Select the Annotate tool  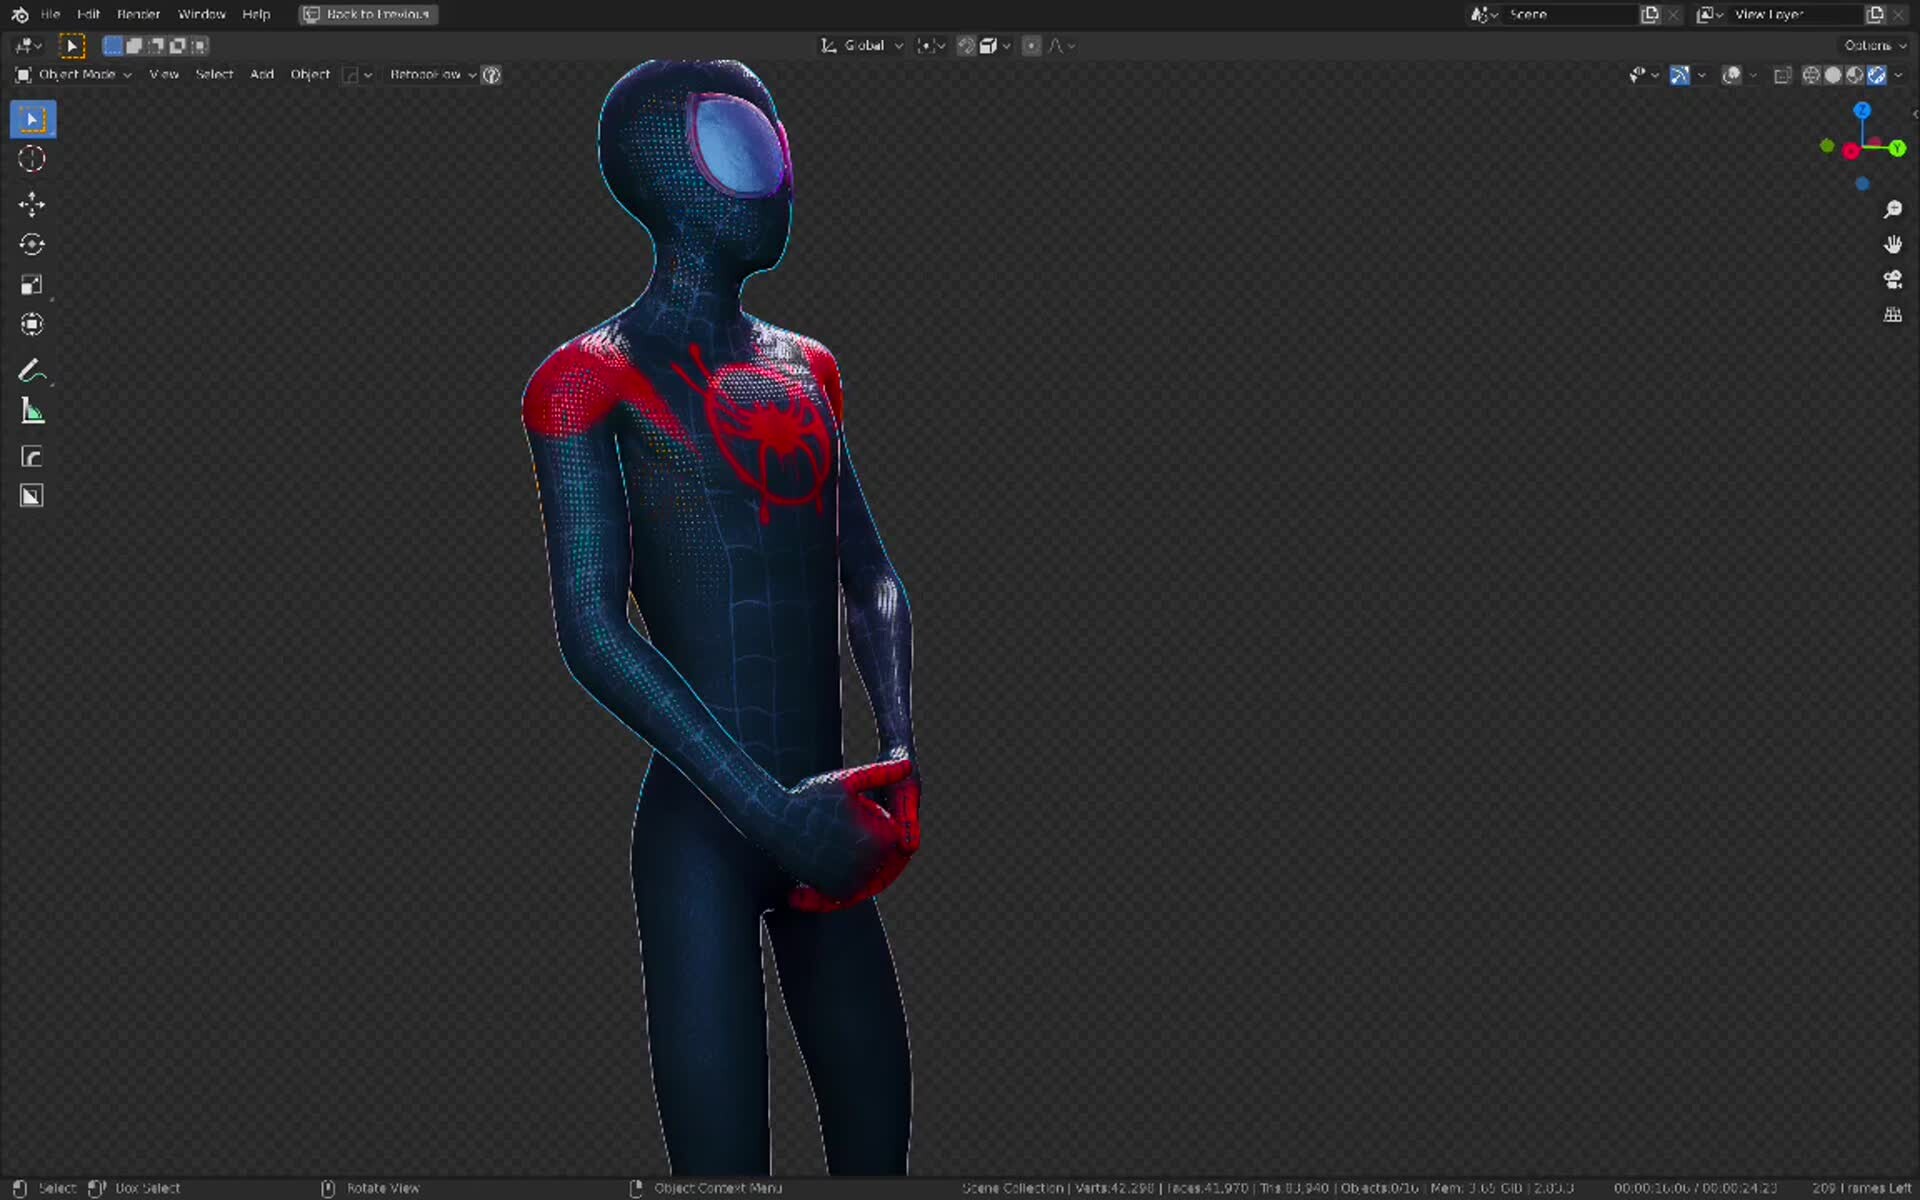[x=32, y=370]
